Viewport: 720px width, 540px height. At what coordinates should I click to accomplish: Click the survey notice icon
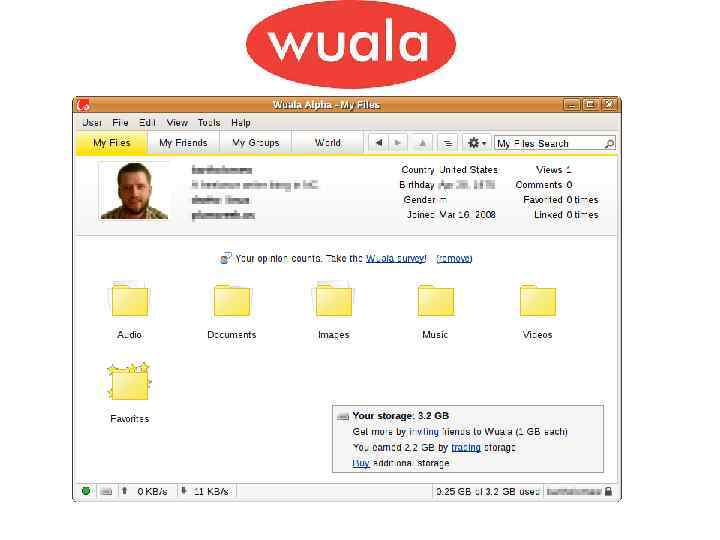point(225,258)
